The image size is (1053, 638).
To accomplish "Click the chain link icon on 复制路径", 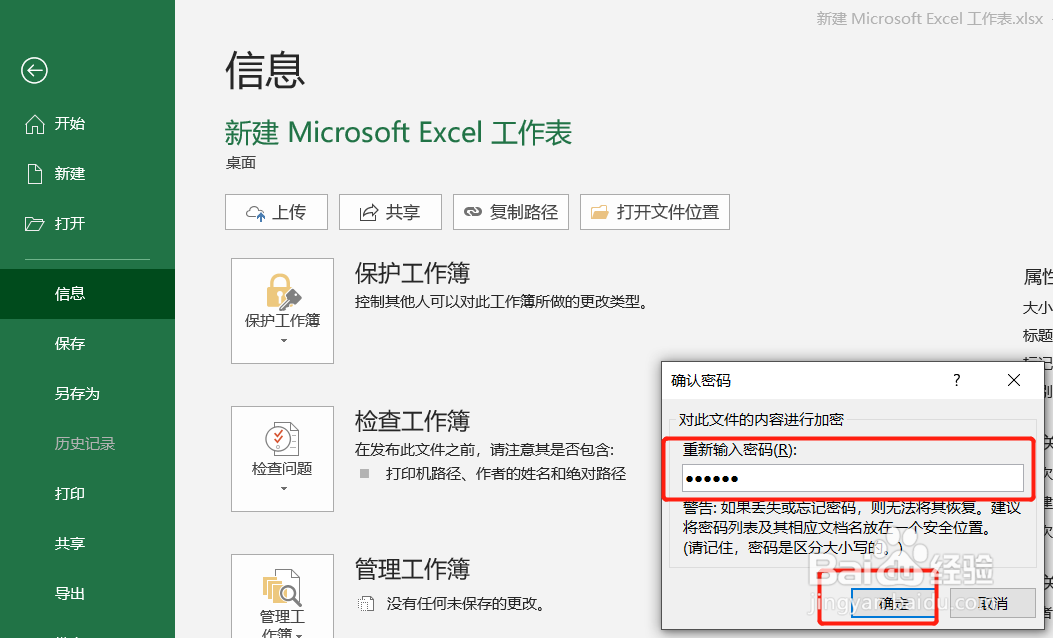I will pyautogui.click(x=473, y=212).
